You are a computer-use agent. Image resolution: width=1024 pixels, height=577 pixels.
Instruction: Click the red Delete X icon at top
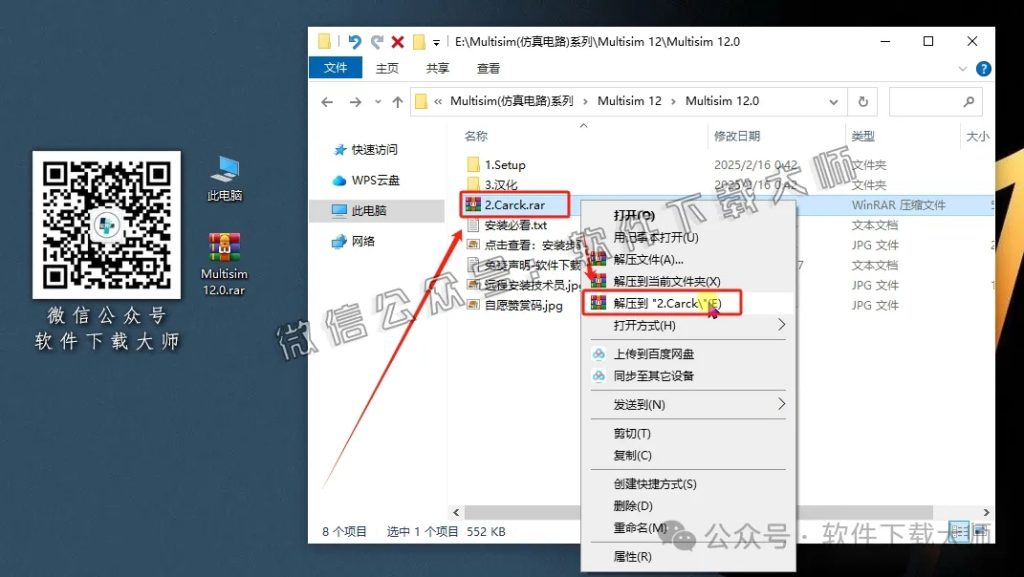click(x=396, y=41)
